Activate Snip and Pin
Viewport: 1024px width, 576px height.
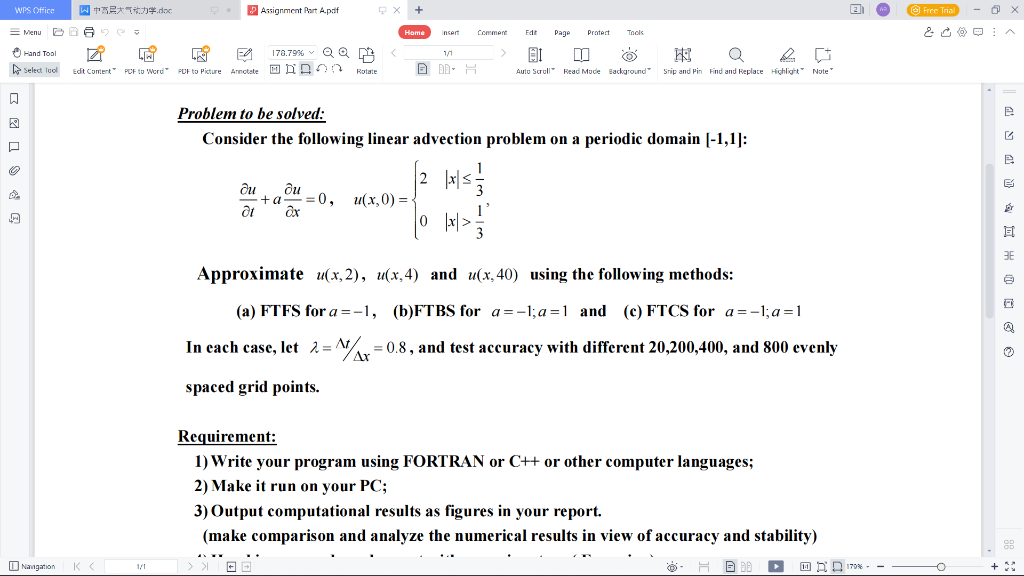(682, 58)
